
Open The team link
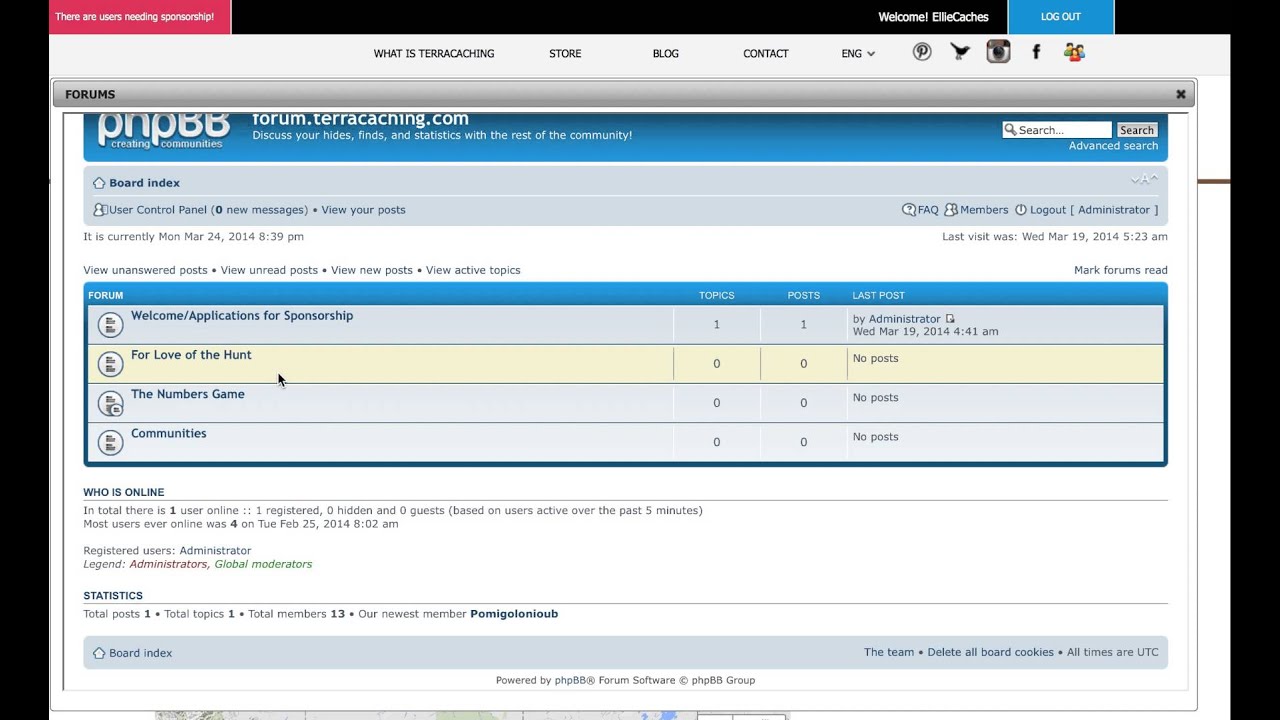[889, 652]
